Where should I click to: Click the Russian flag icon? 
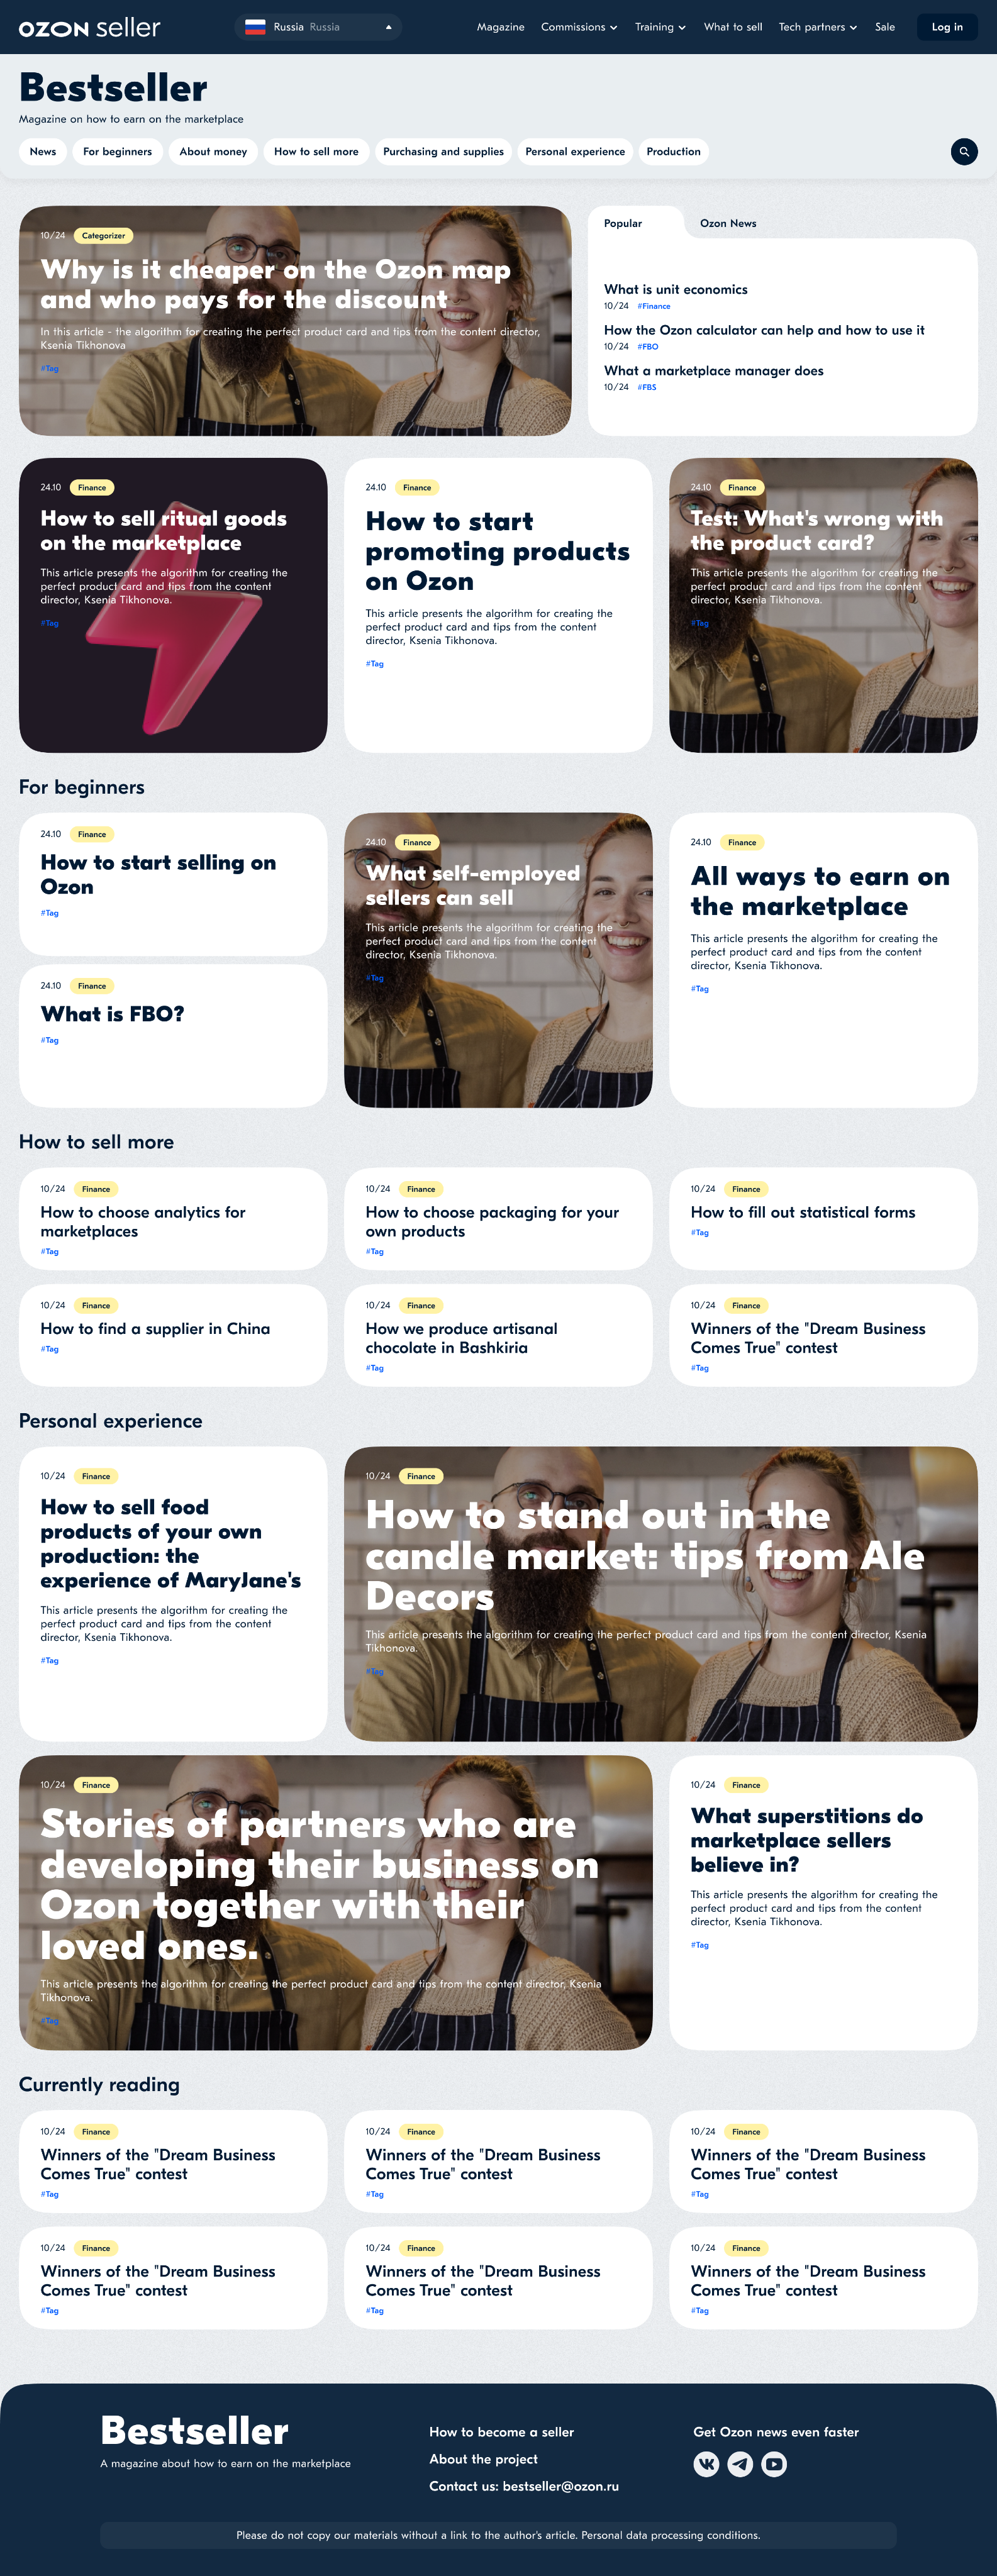[x=255, y=27]
